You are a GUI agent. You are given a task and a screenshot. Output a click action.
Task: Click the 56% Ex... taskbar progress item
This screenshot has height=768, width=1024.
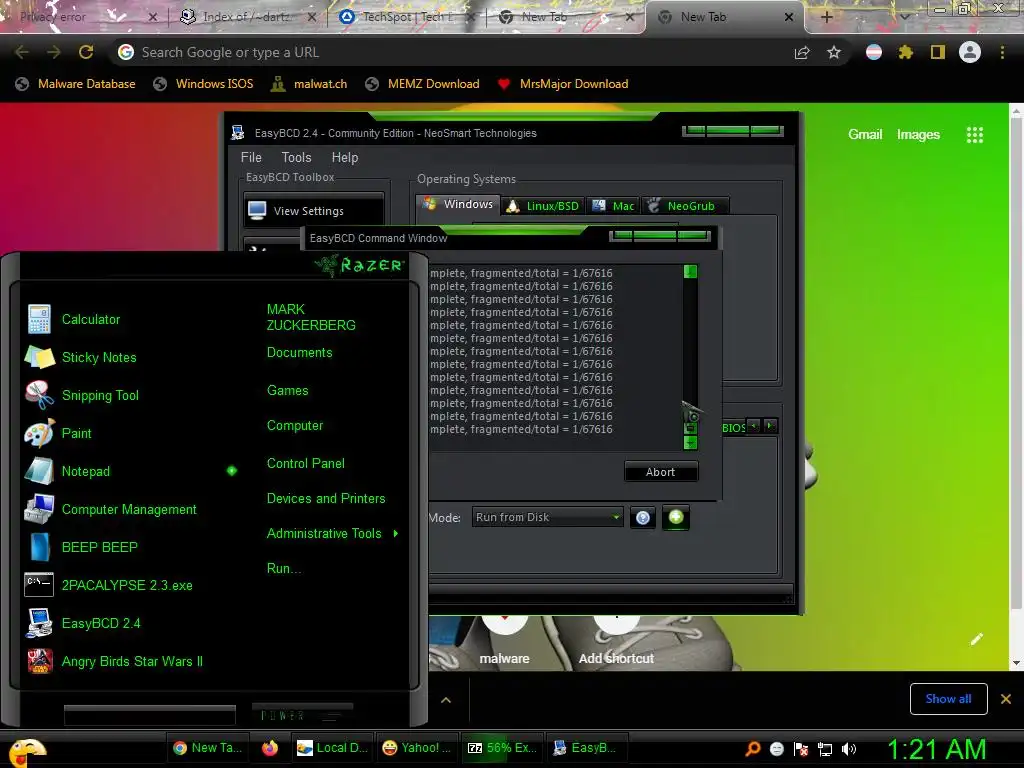pyautogui.click(x=502, y=748)
